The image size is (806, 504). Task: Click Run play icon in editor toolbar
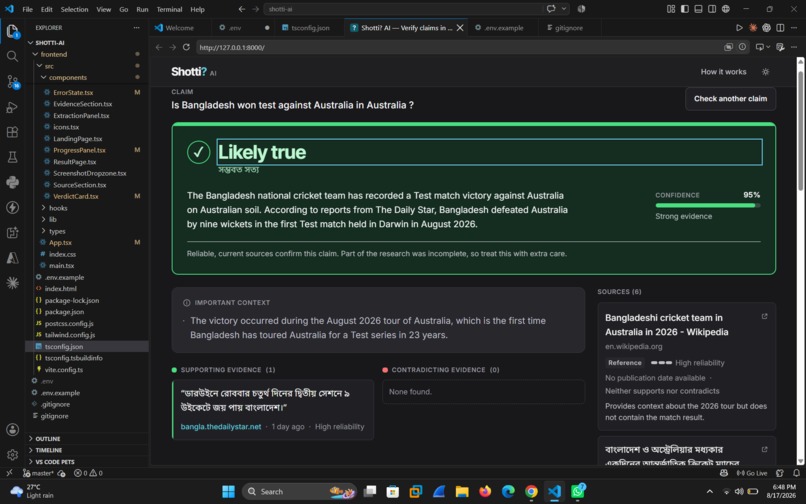[739, 28]
